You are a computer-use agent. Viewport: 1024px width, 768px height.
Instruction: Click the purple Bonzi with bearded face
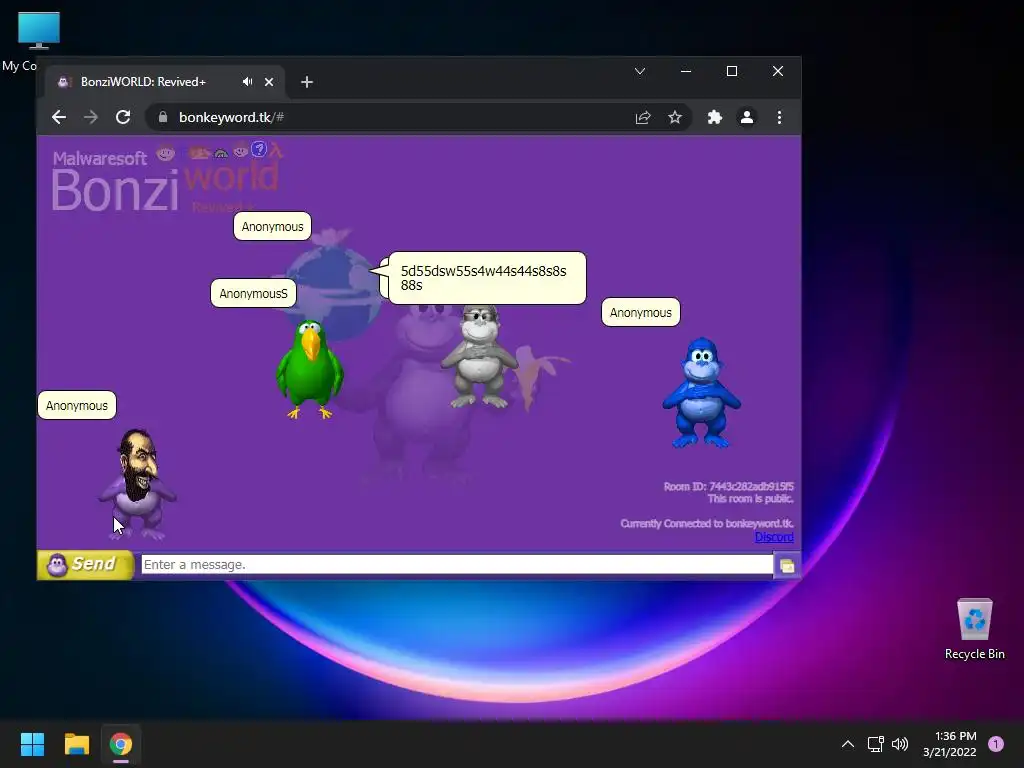(x=138, y=485)
